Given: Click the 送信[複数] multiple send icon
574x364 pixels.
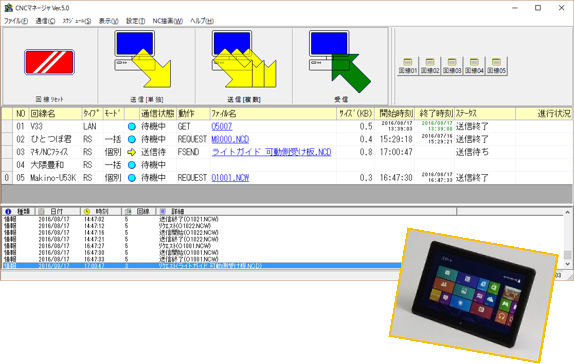Looking at the screenshot, I should [x=244, y=59].
